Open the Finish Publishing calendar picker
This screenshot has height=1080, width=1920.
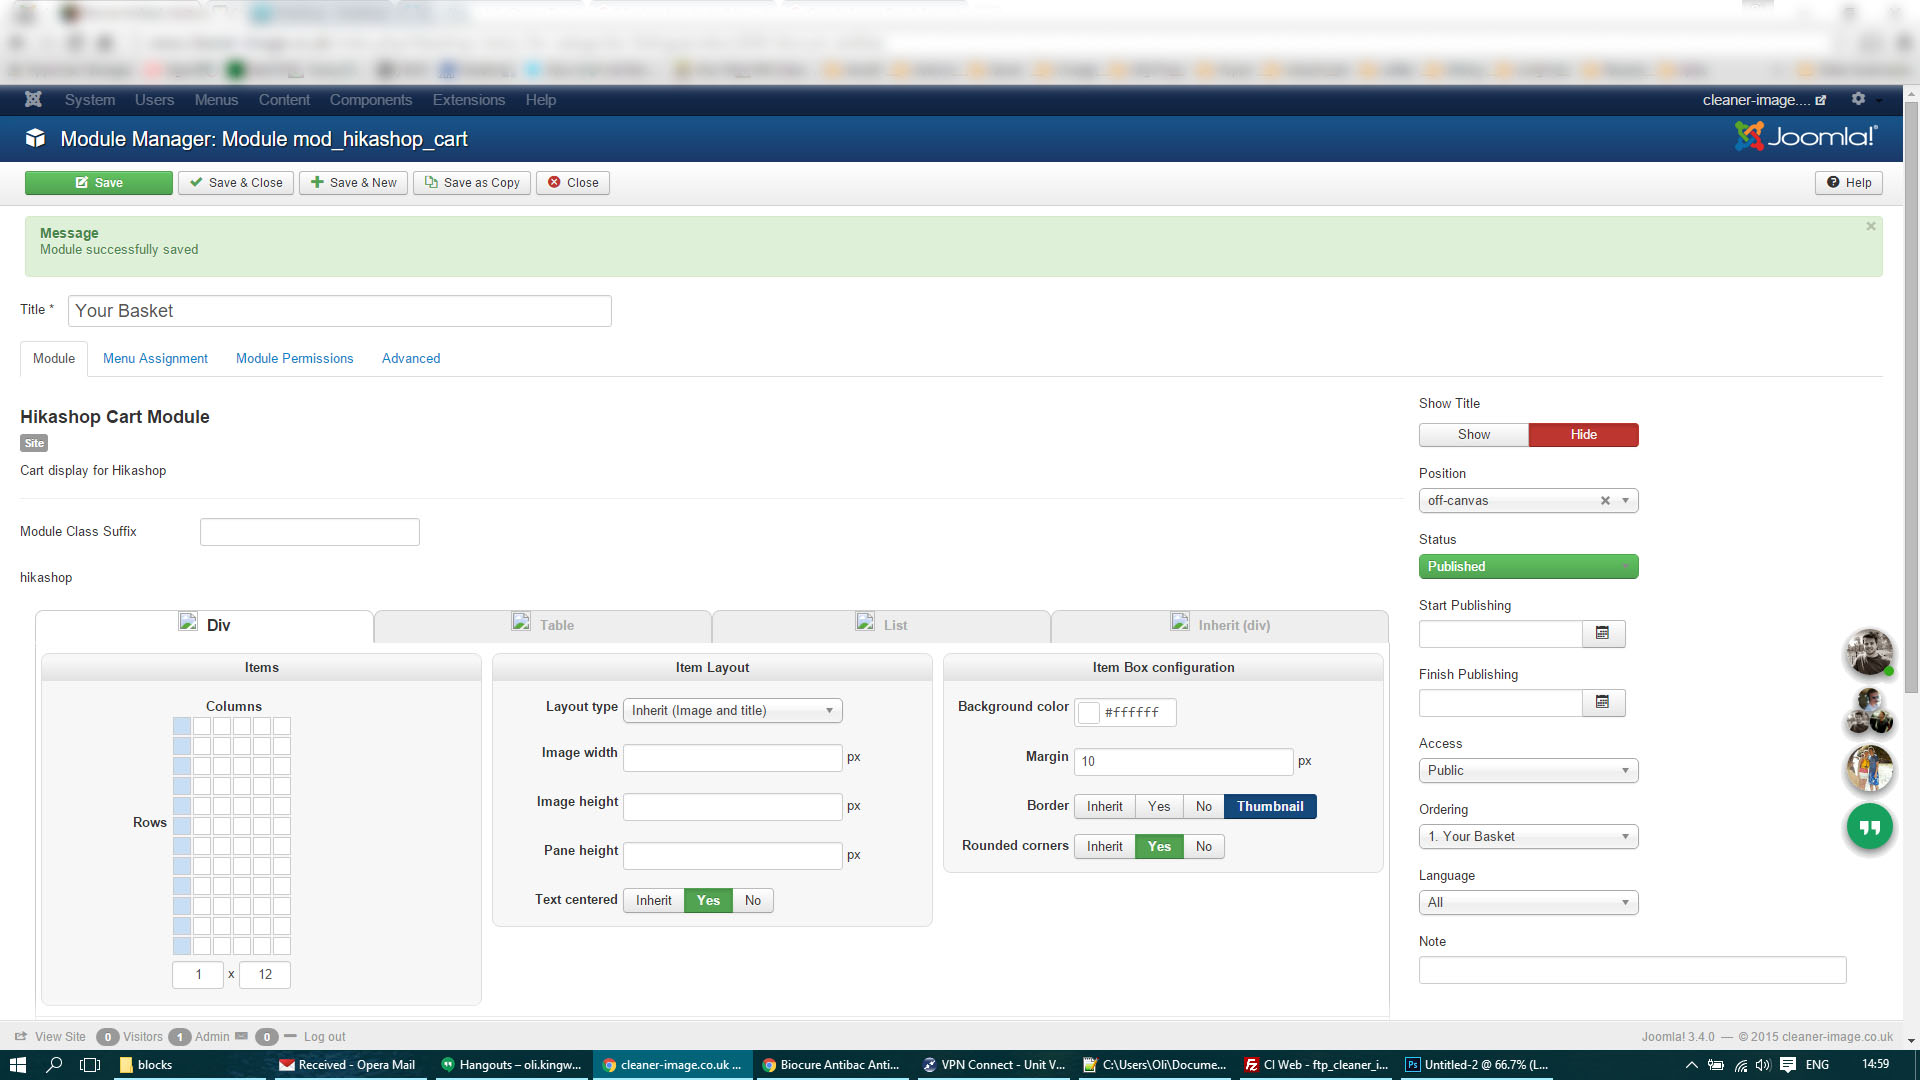[x=1602, y=702]
